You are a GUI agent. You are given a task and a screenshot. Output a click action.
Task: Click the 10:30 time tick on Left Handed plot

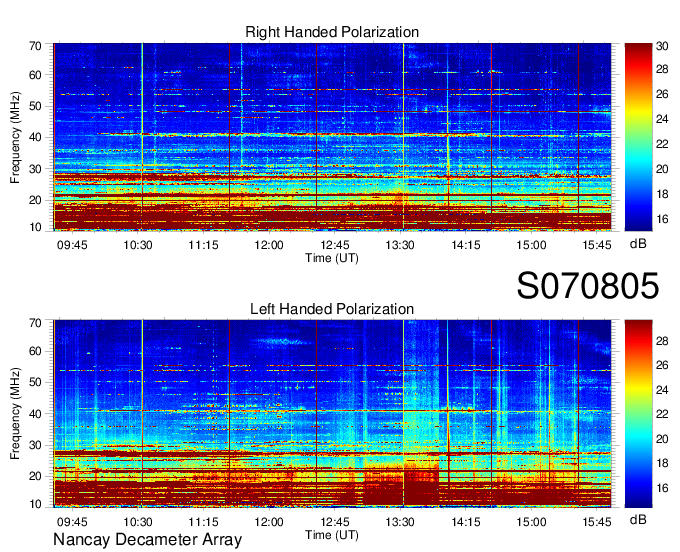coord(137,522)
